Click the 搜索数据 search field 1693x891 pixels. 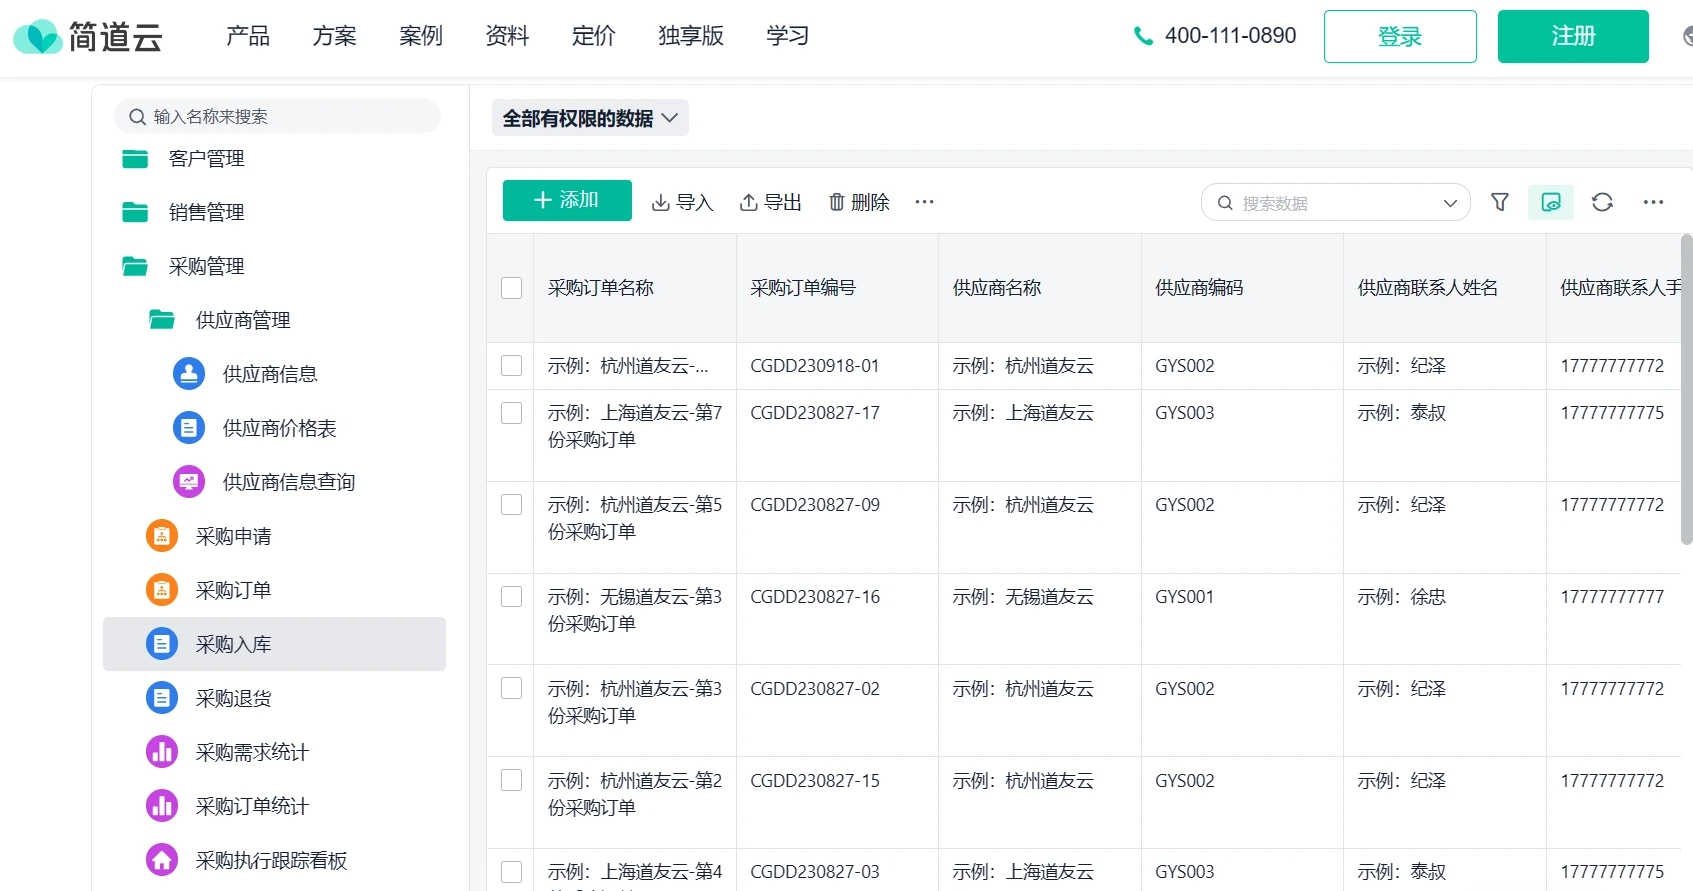pyautogui.click(x=1335, y=203)
